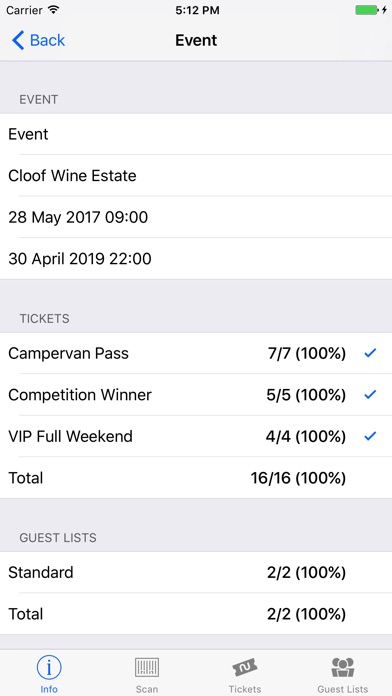Viewport: 392px width, 696px height.
Task: Open the Scan barcode tab
Action: click(x=147, y=667)
